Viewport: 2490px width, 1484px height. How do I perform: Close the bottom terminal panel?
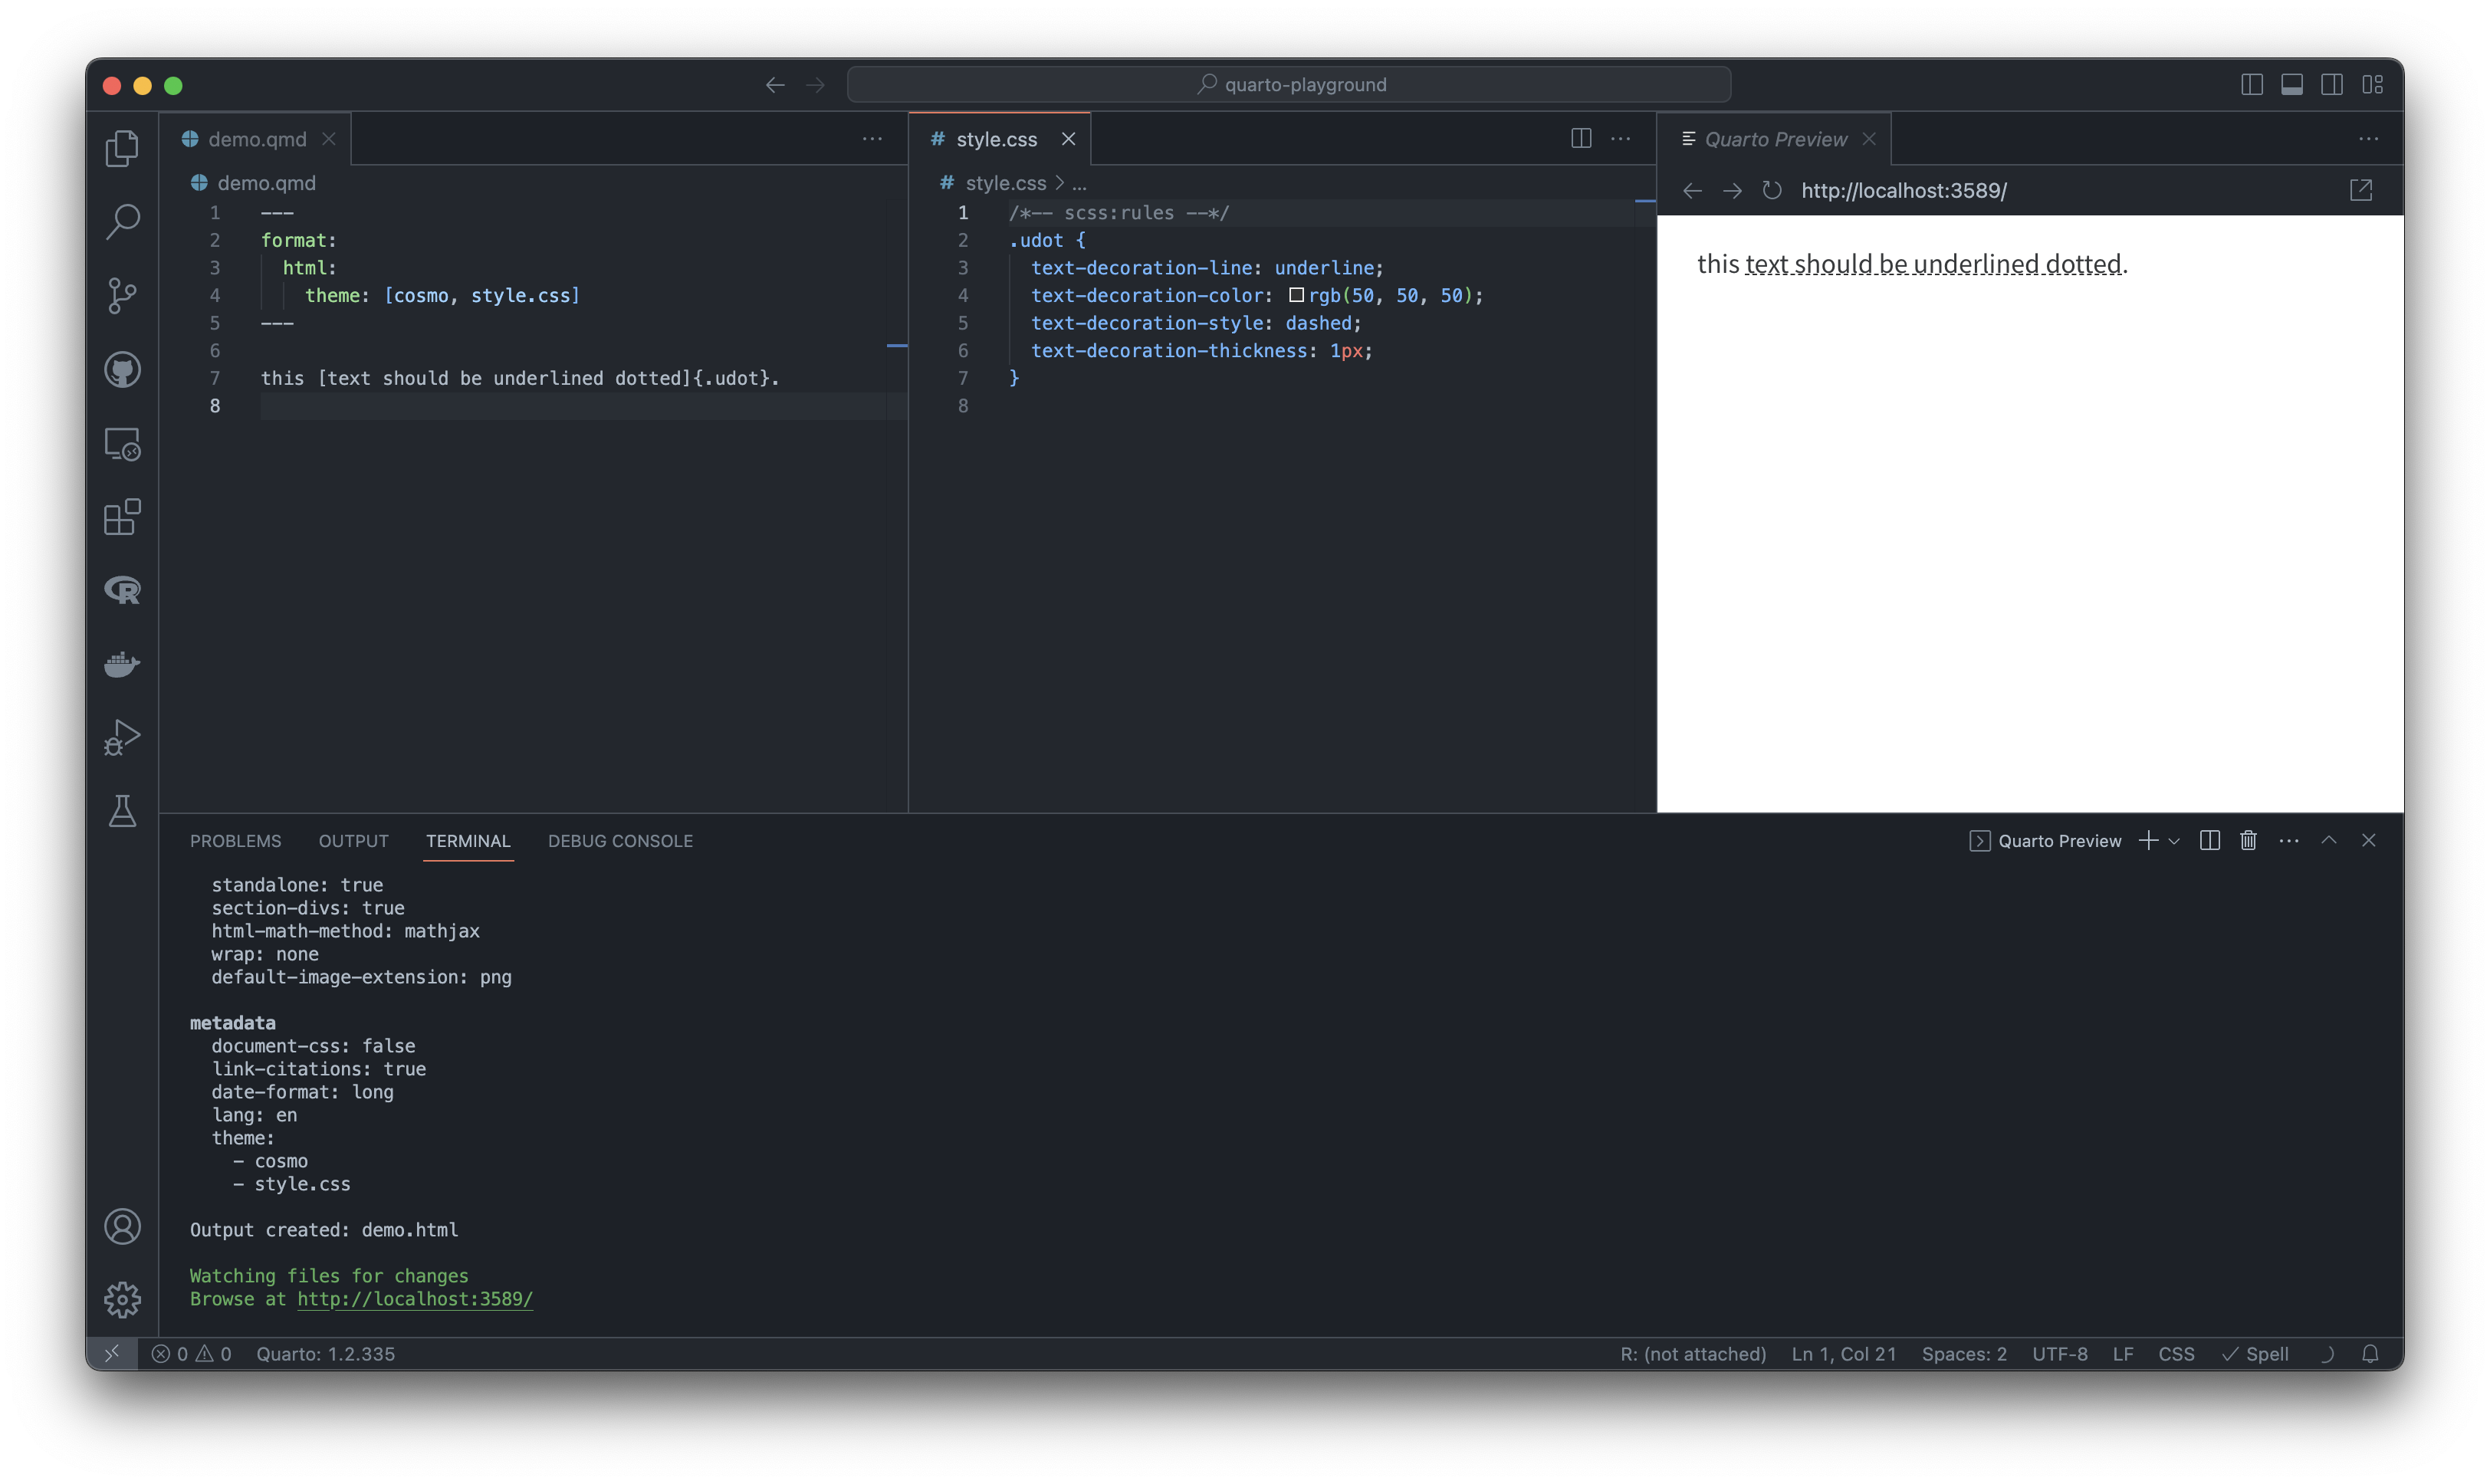pos(2369,841)
